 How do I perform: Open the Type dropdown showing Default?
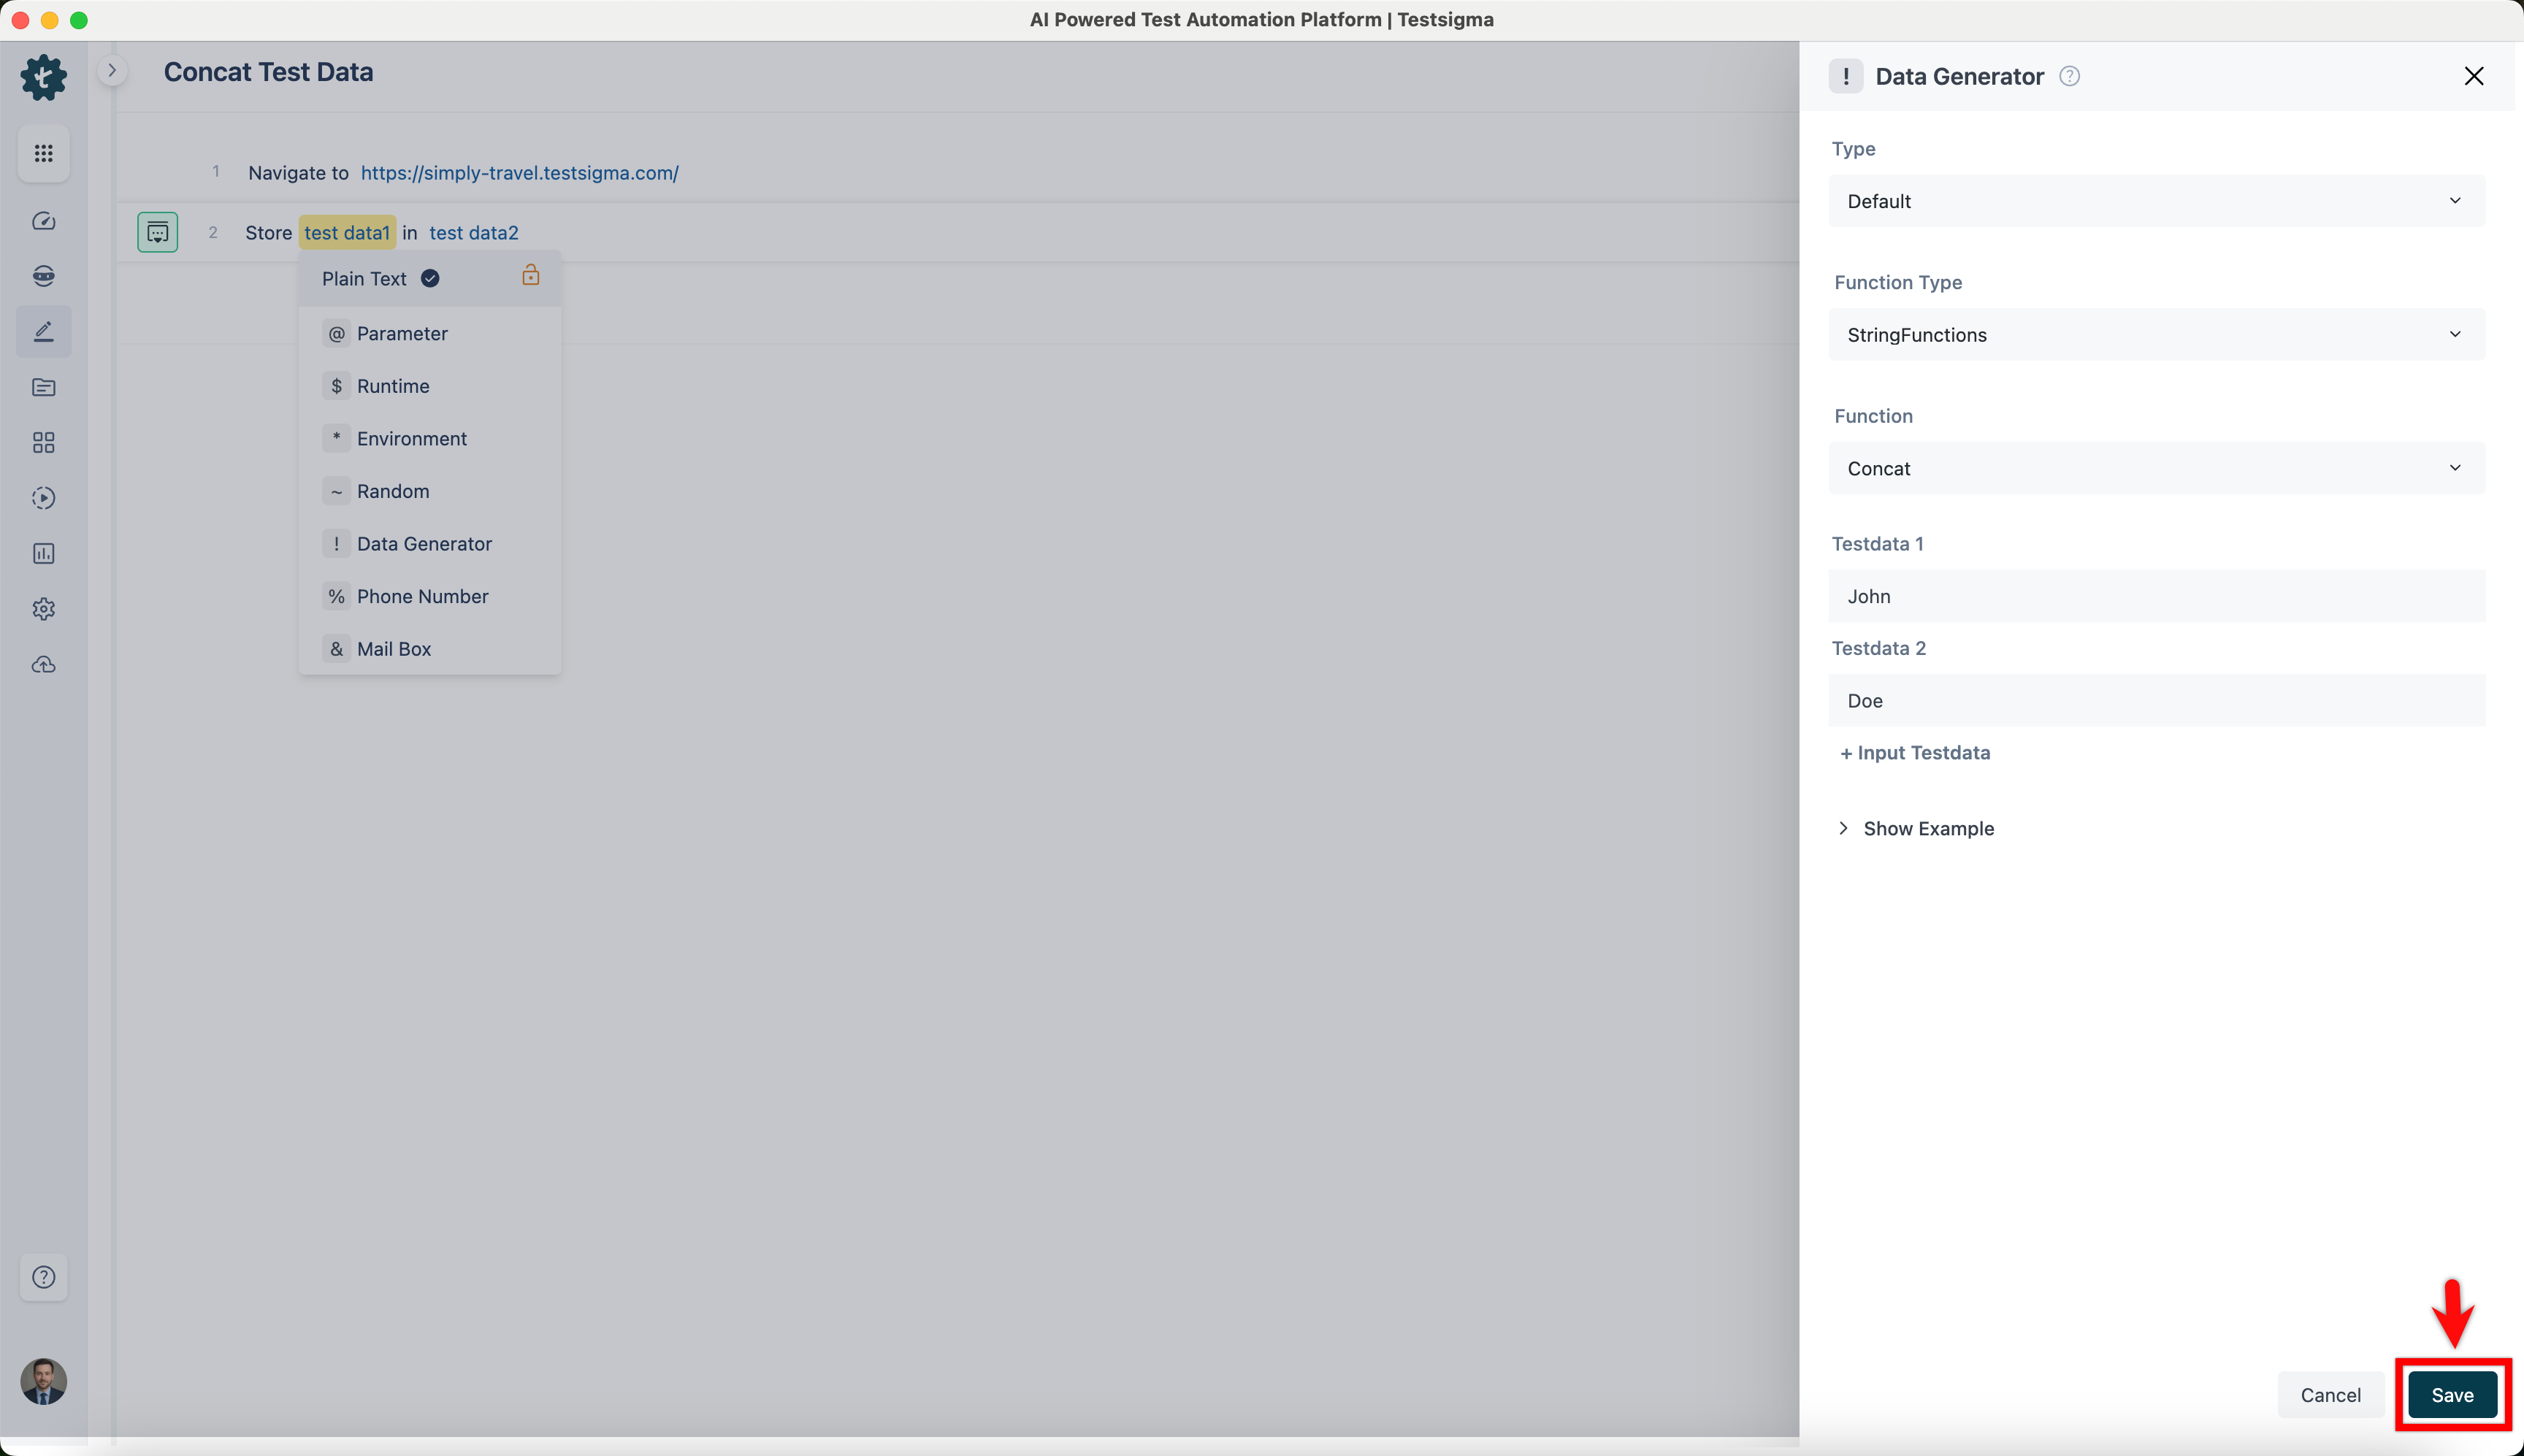(2156, 201)
